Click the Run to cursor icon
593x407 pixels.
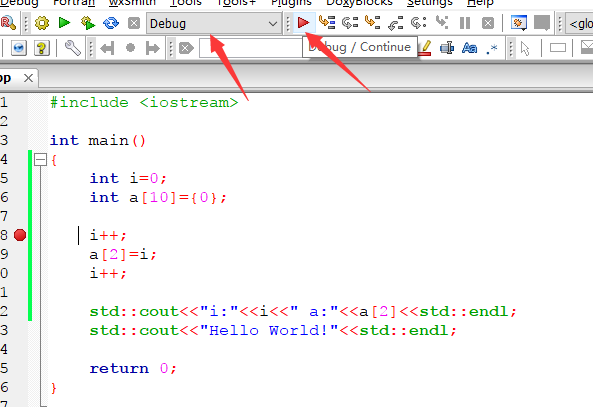click(327, 23)
